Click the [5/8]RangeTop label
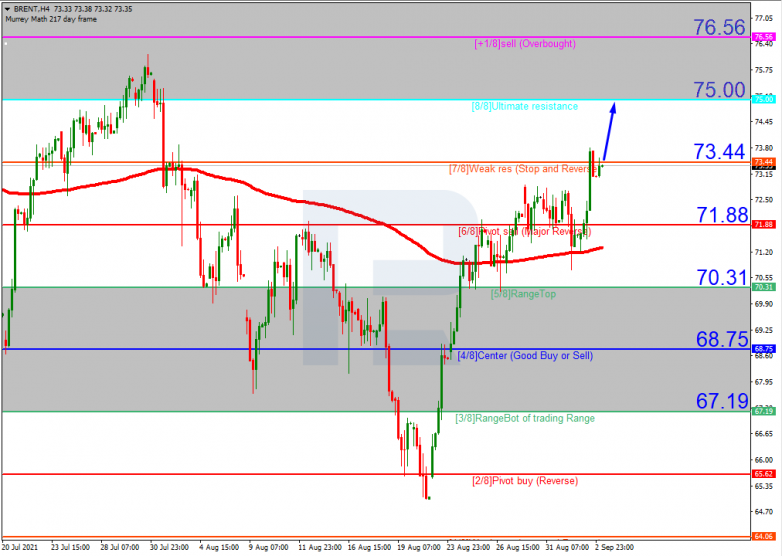Image resolution: width=782 pixels, height=556 pixels. (x=523, y=294)
